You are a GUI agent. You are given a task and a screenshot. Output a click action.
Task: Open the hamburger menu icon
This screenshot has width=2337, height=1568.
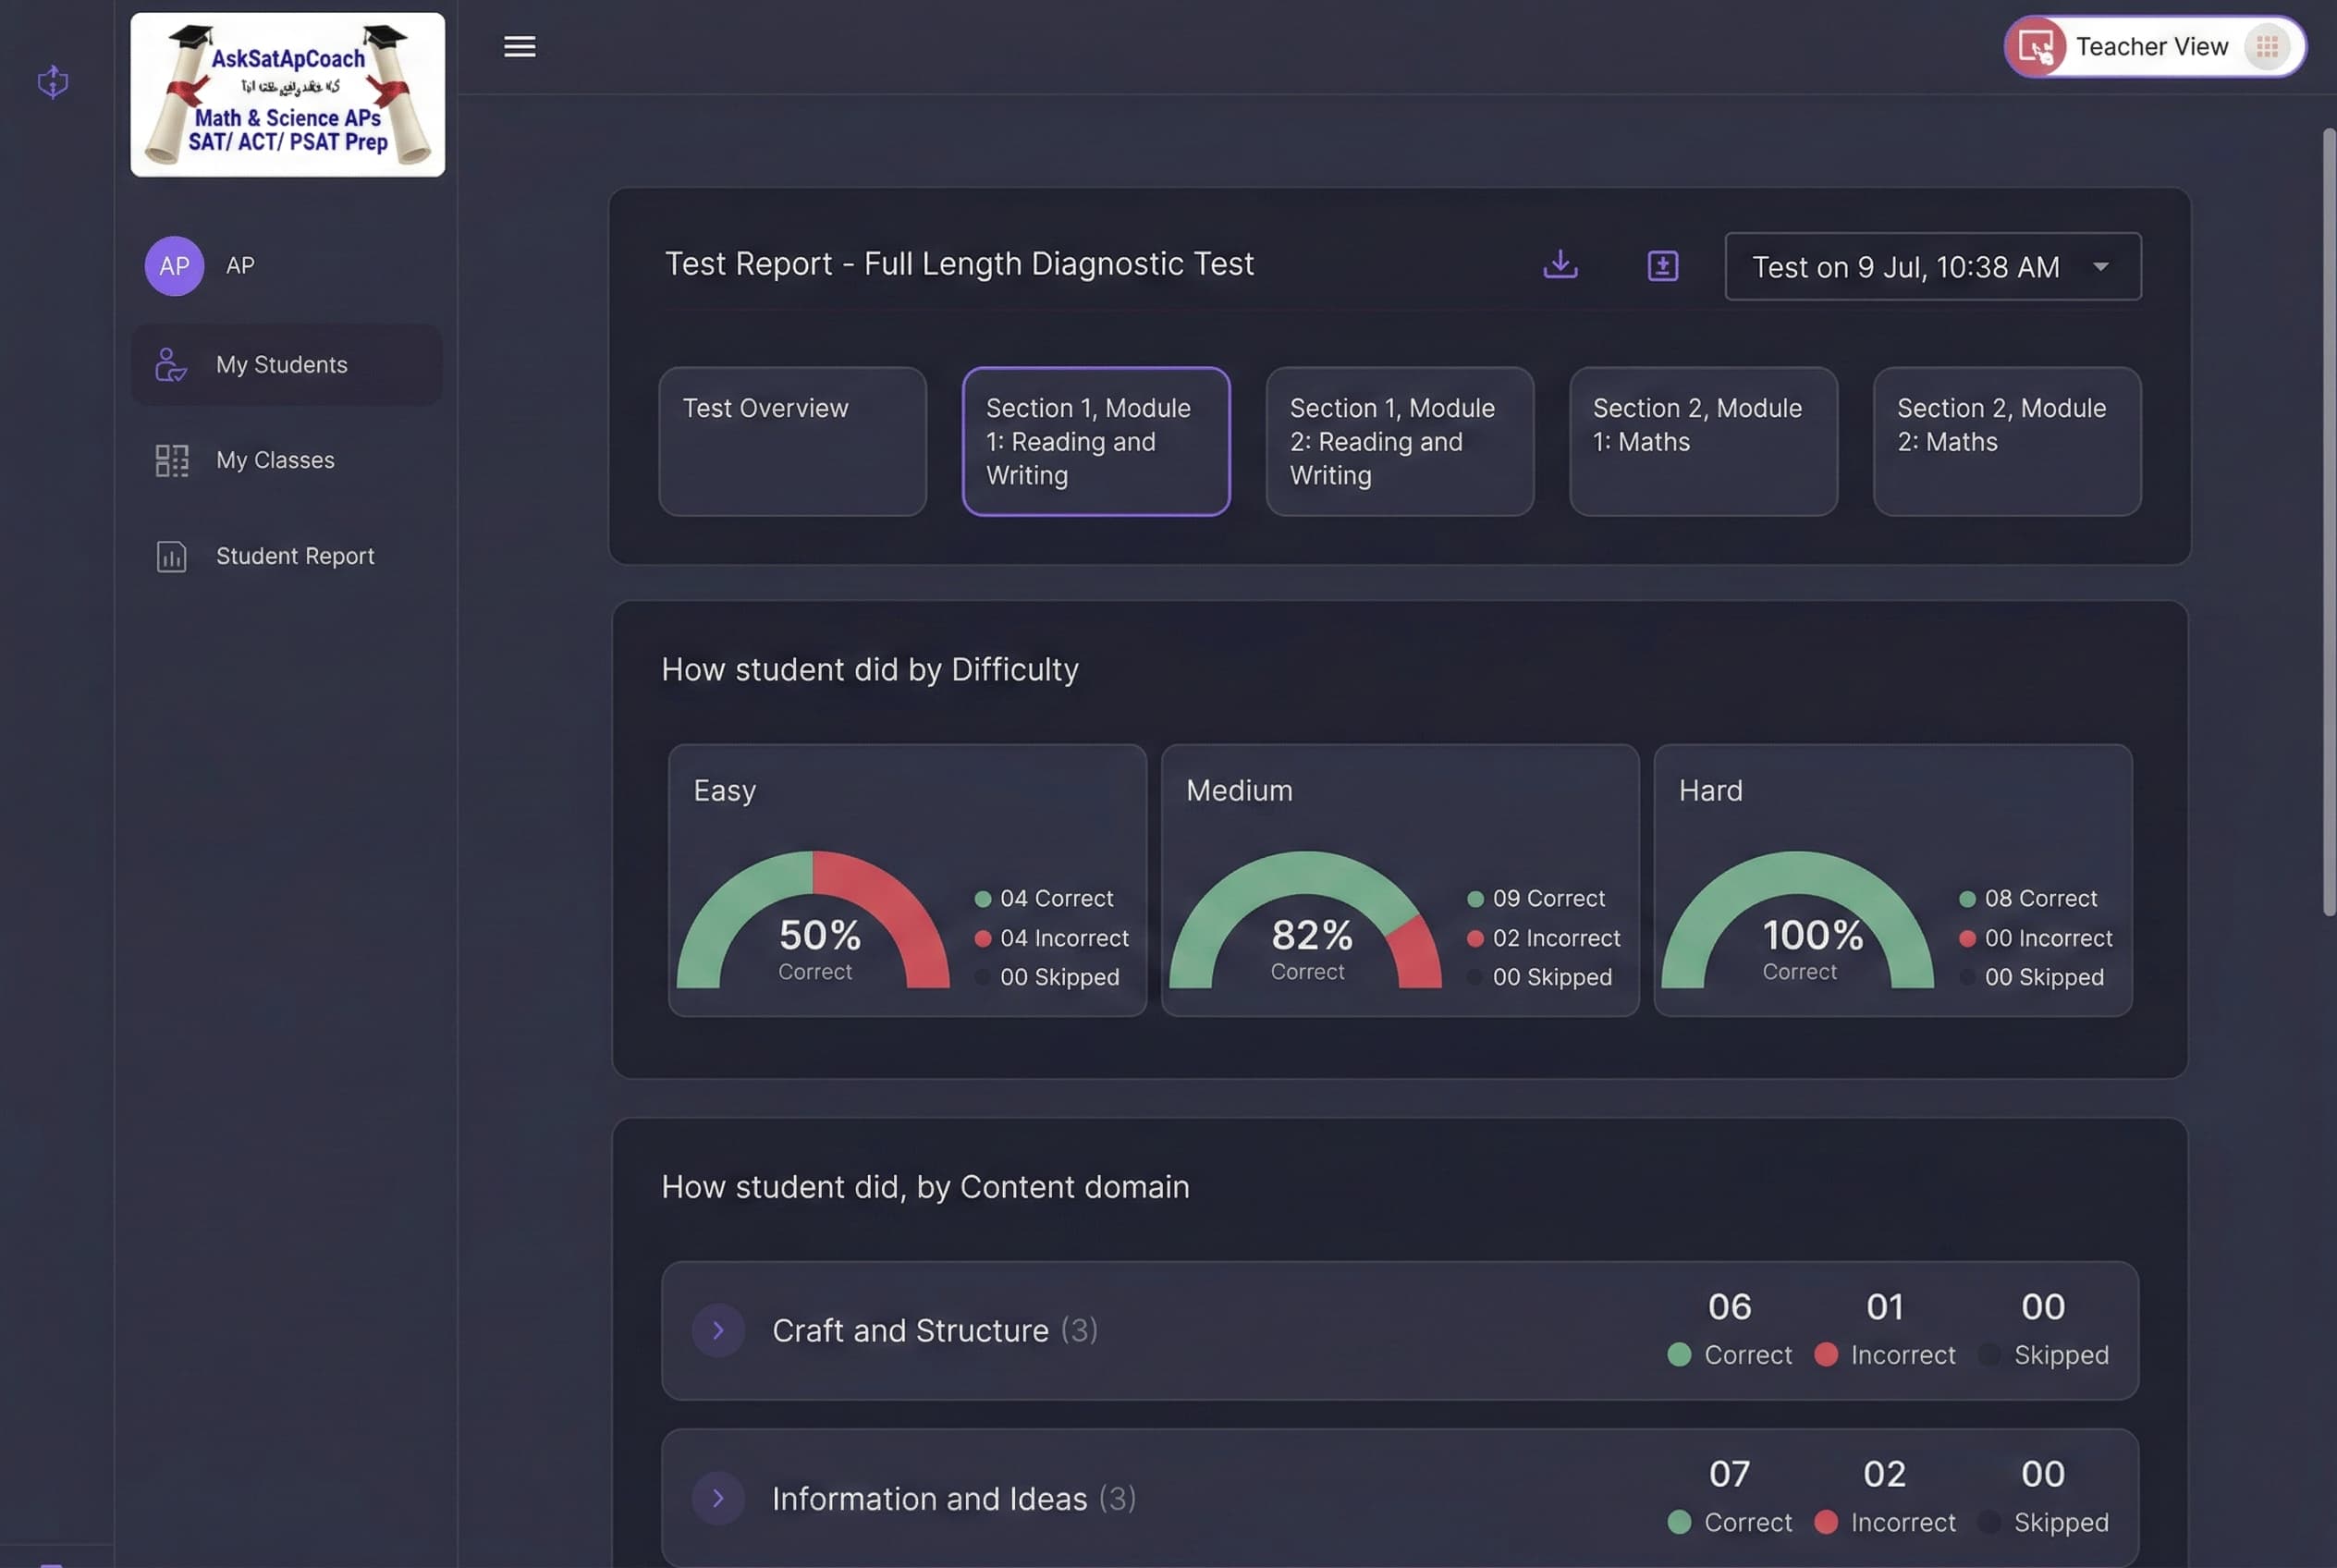pos(519,47)
